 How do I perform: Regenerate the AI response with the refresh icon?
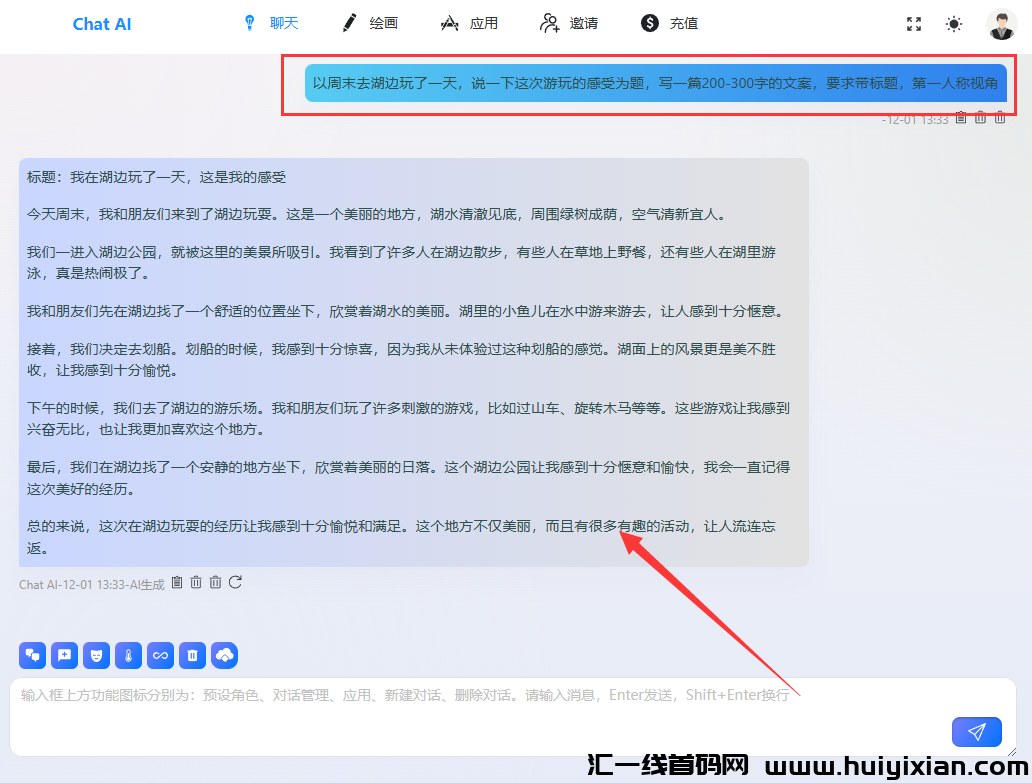click(234, 582)
